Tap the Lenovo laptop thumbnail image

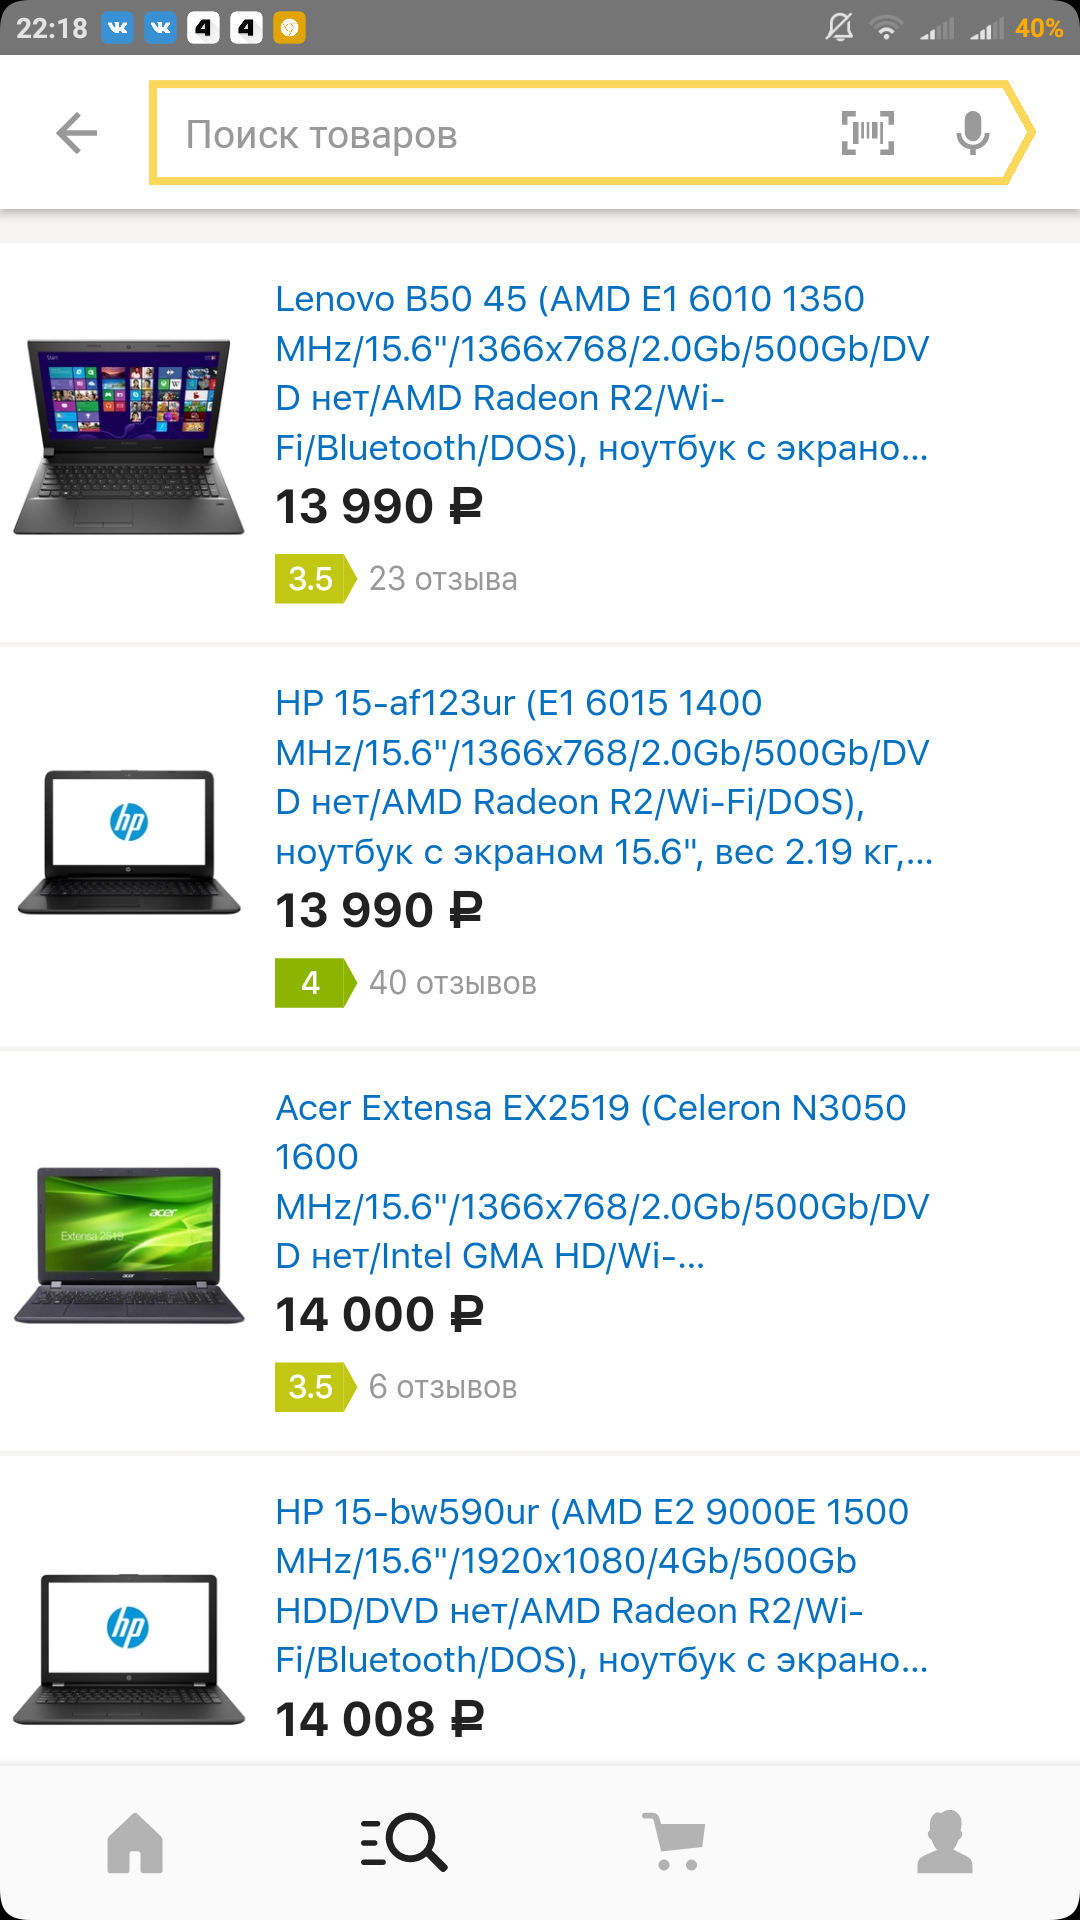pos(129,436)
